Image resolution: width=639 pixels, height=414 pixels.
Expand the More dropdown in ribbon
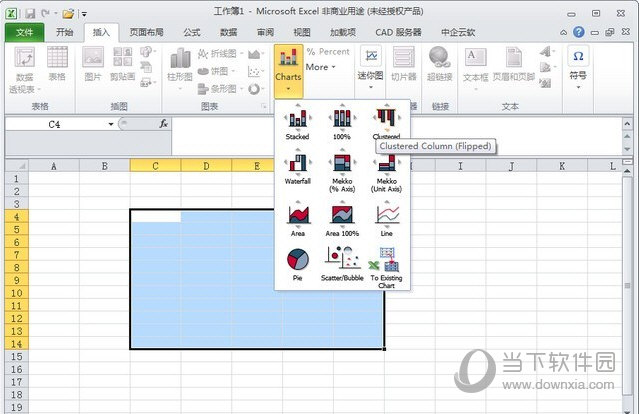[321, 67]
